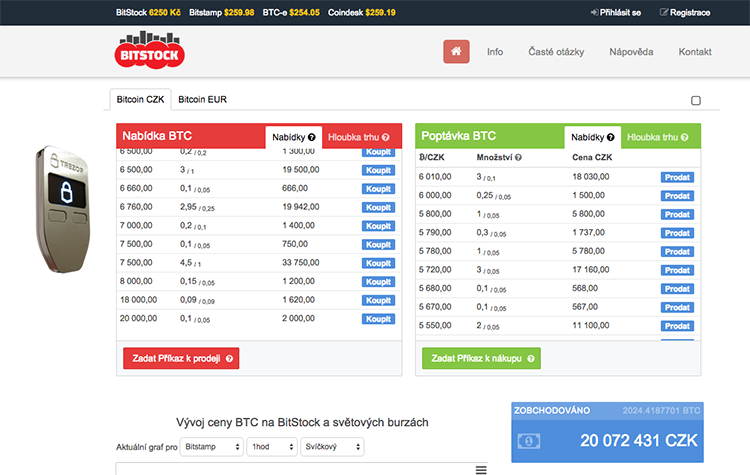The image size is (750, 475).
Task: Open the chart hamburger menu icon
Action: coord(480,469)
